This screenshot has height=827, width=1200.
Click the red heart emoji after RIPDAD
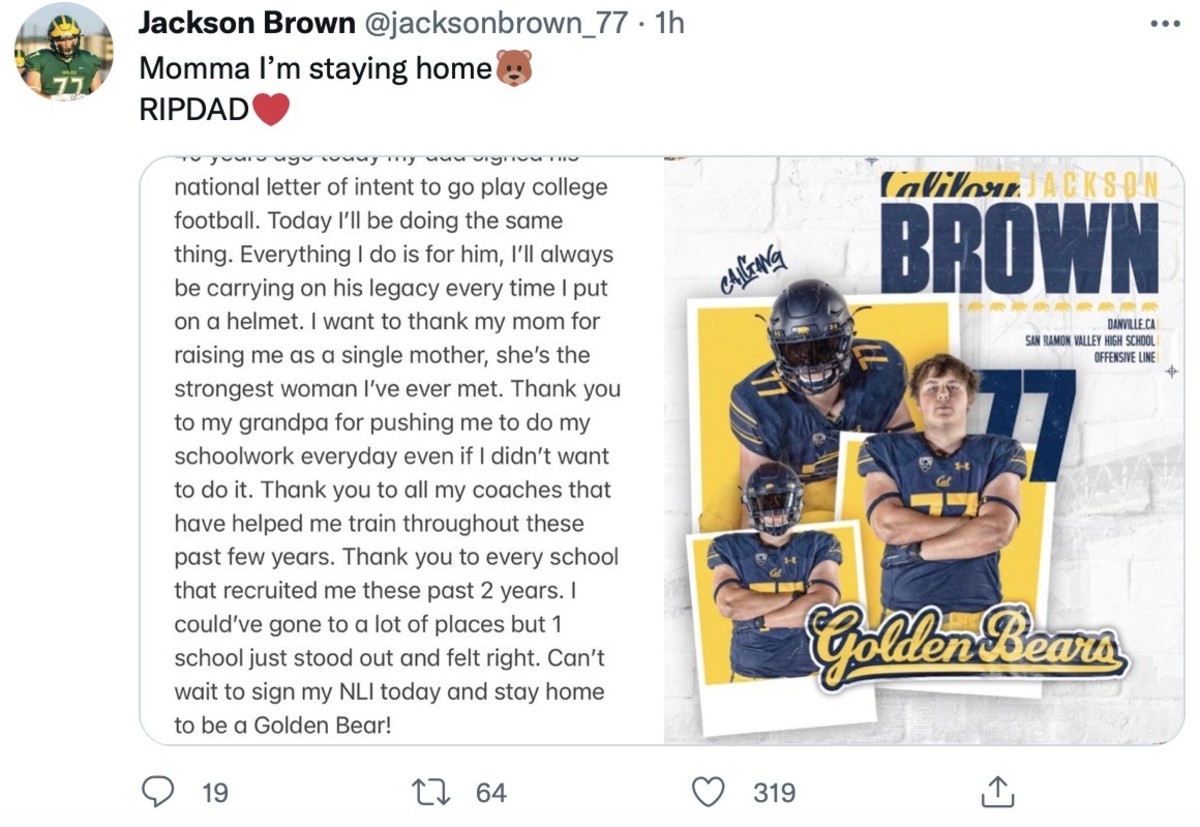[x=271, y=109]
